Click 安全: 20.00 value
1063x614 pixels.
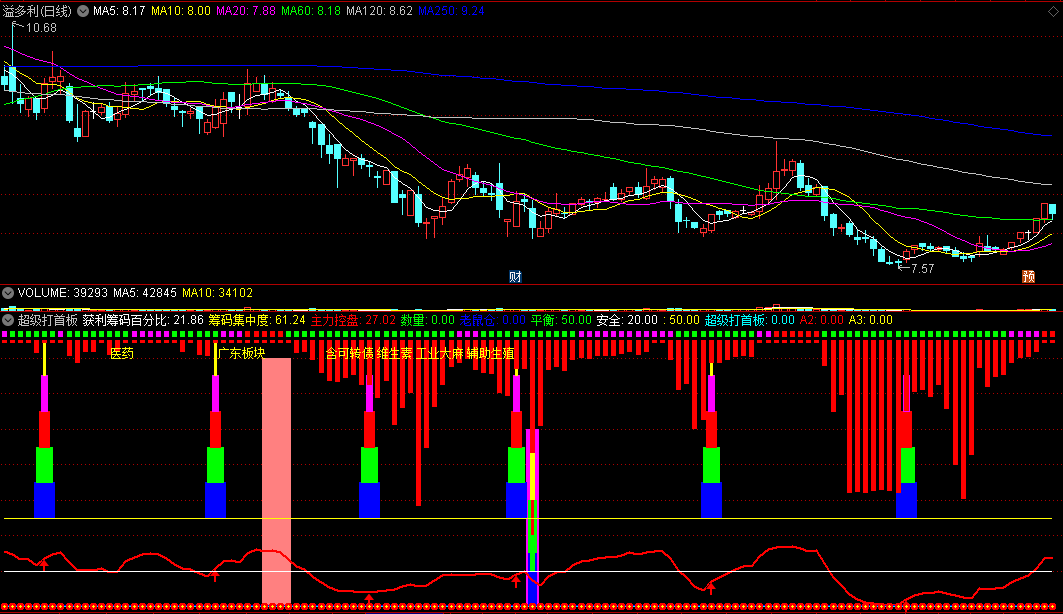627,320
